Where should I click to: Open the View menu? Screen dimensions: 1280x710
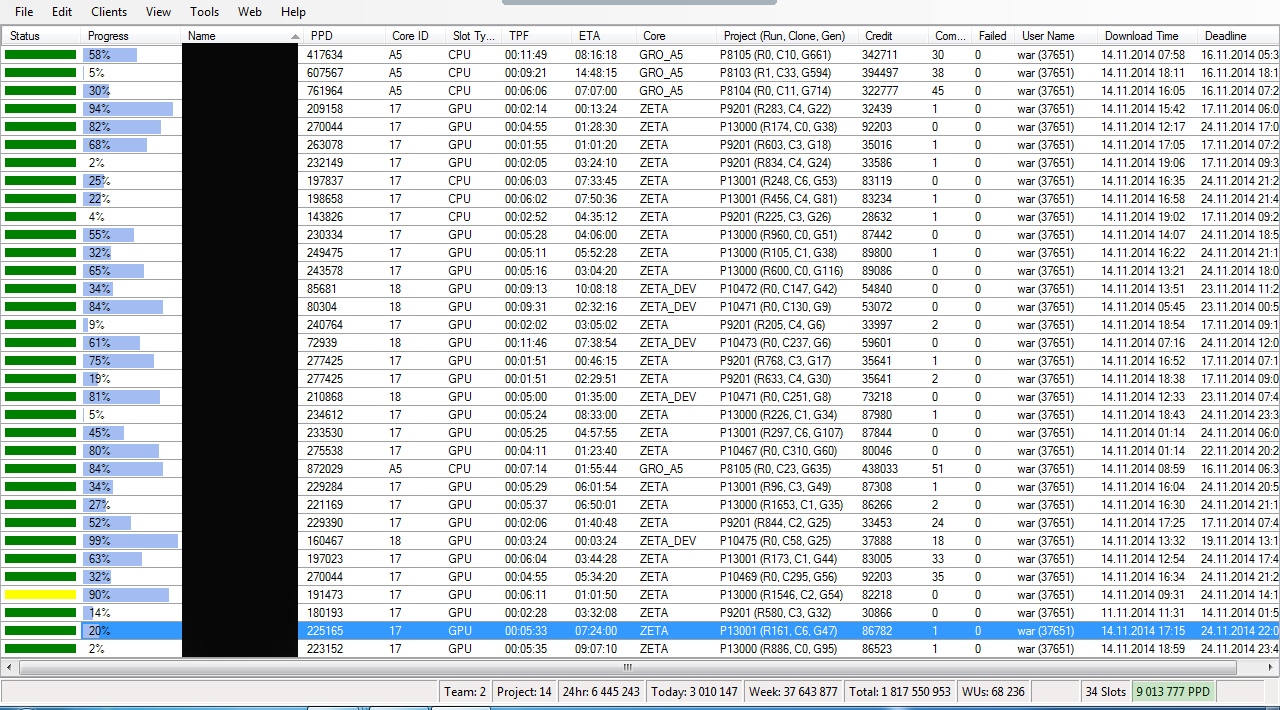[158, 12]
